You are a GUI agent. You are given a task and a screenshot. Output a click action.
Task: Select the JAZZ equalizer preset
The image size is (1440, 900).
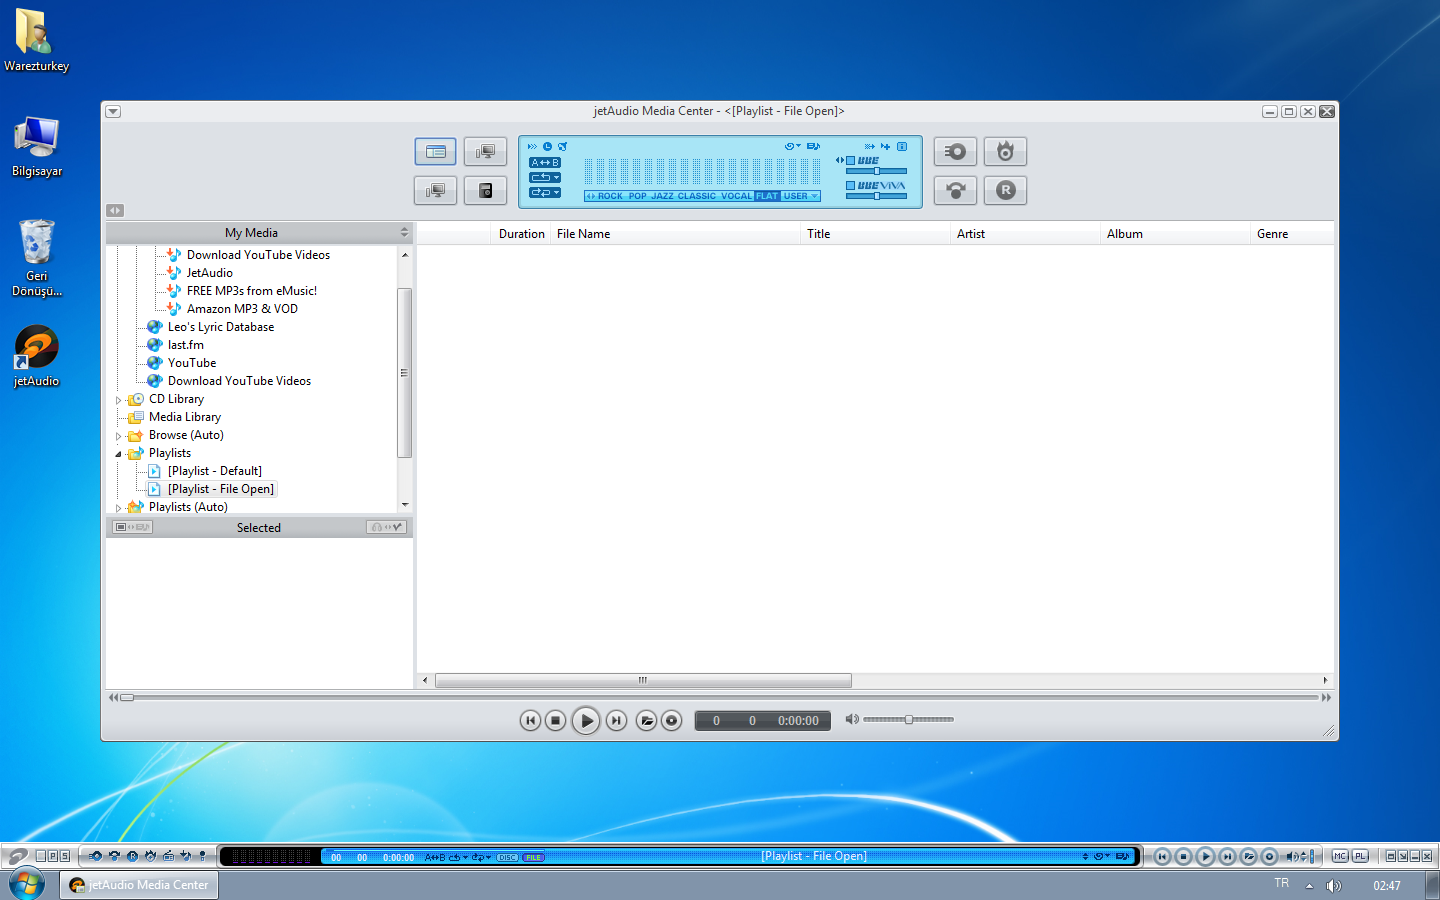pyautogui.click(x=662, y=196)
